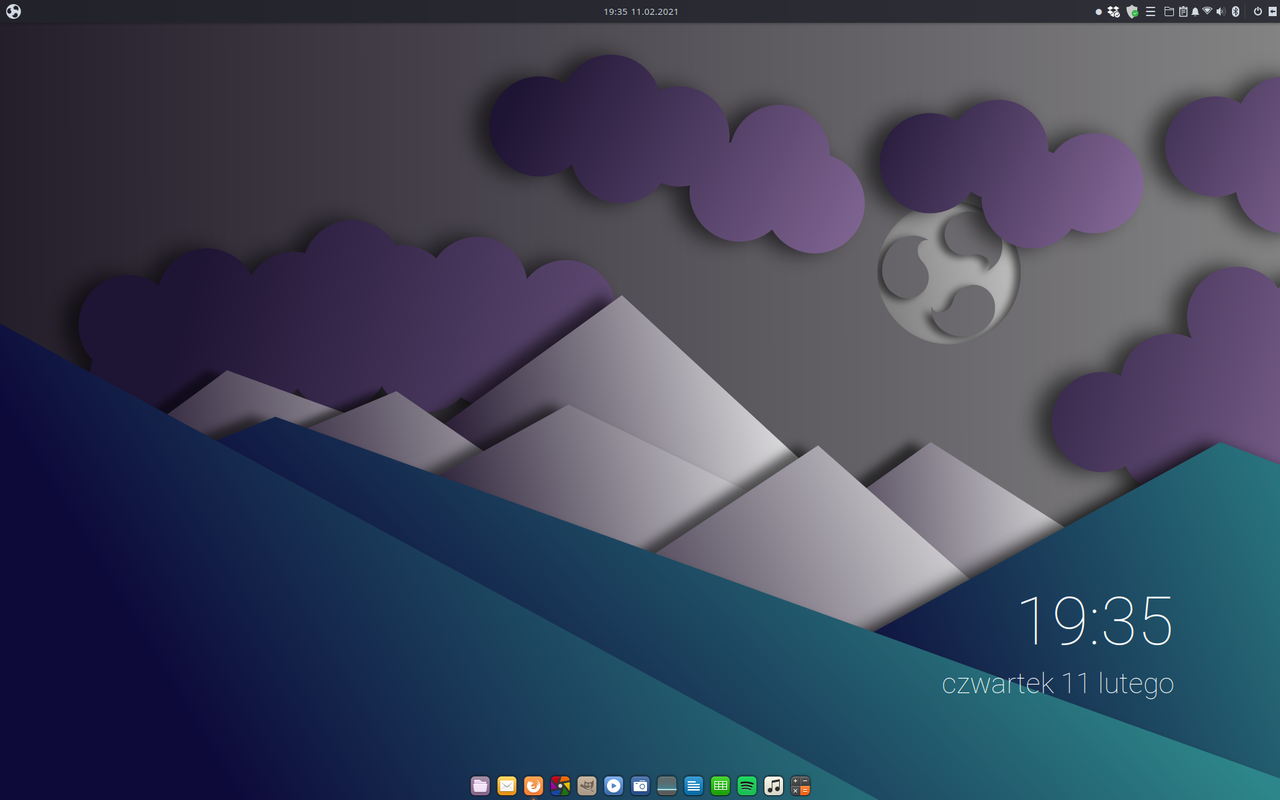Open the music note player in the dock
This screenshot has height=800, width=1280.
774,786
